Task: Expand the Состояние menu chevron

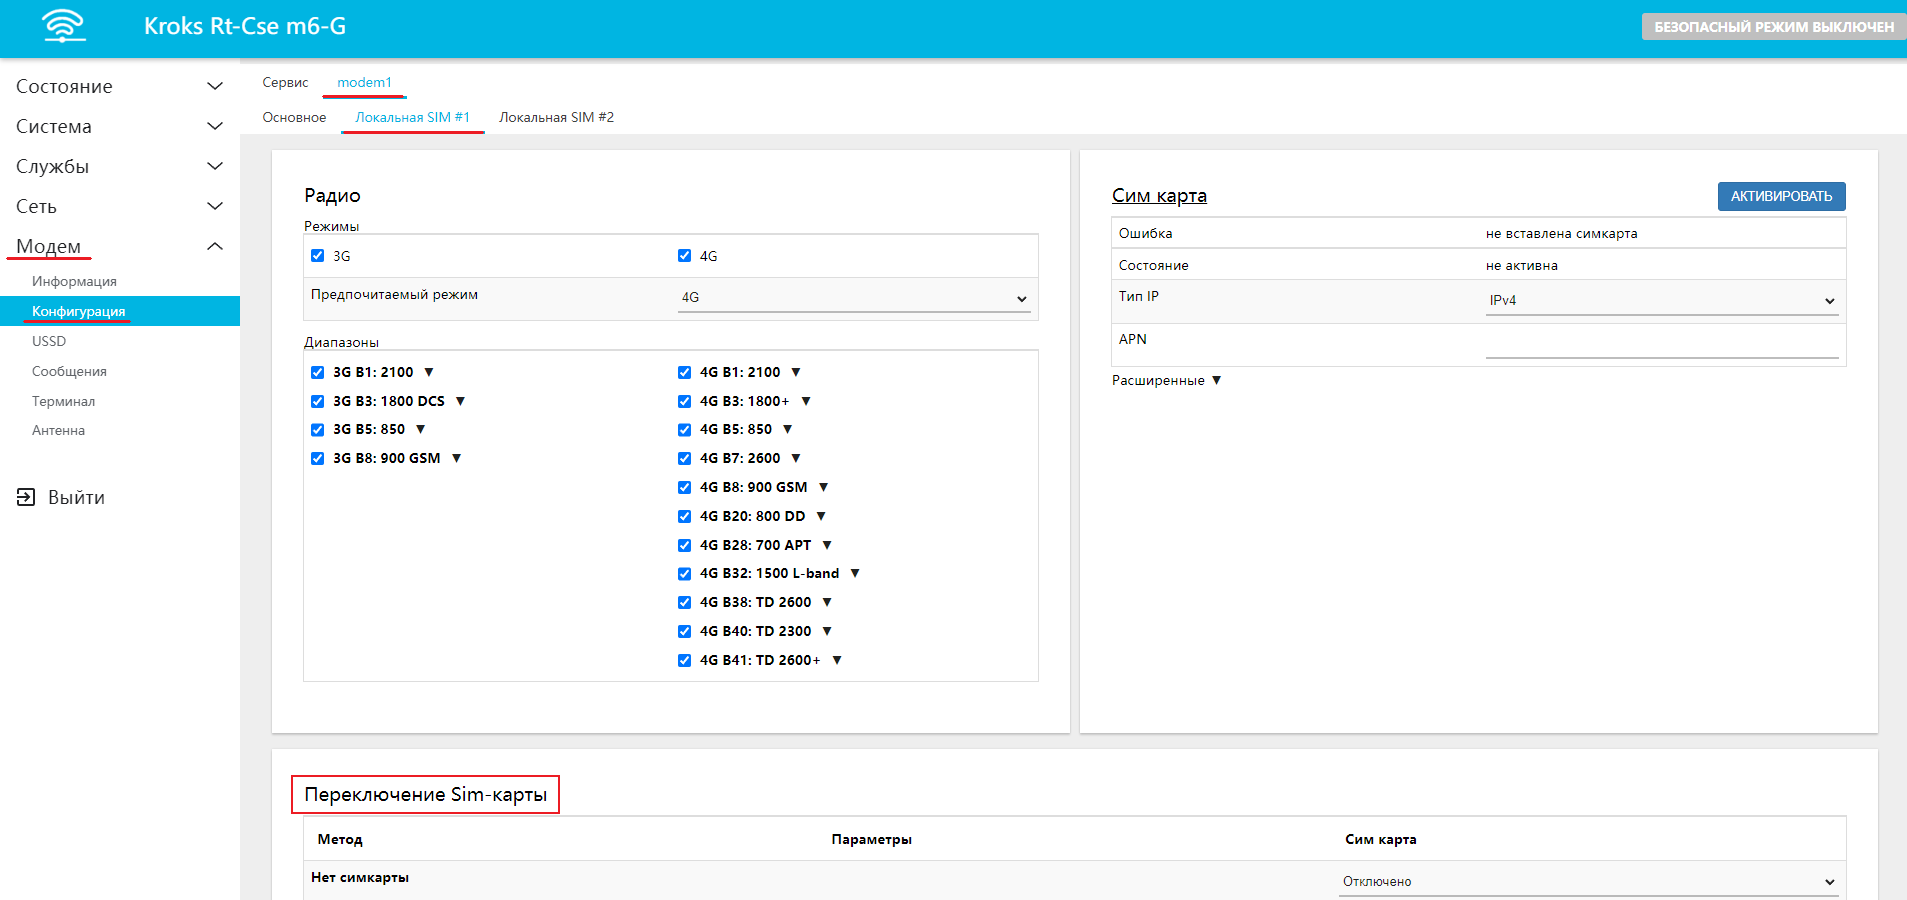Action: point(214,86)
